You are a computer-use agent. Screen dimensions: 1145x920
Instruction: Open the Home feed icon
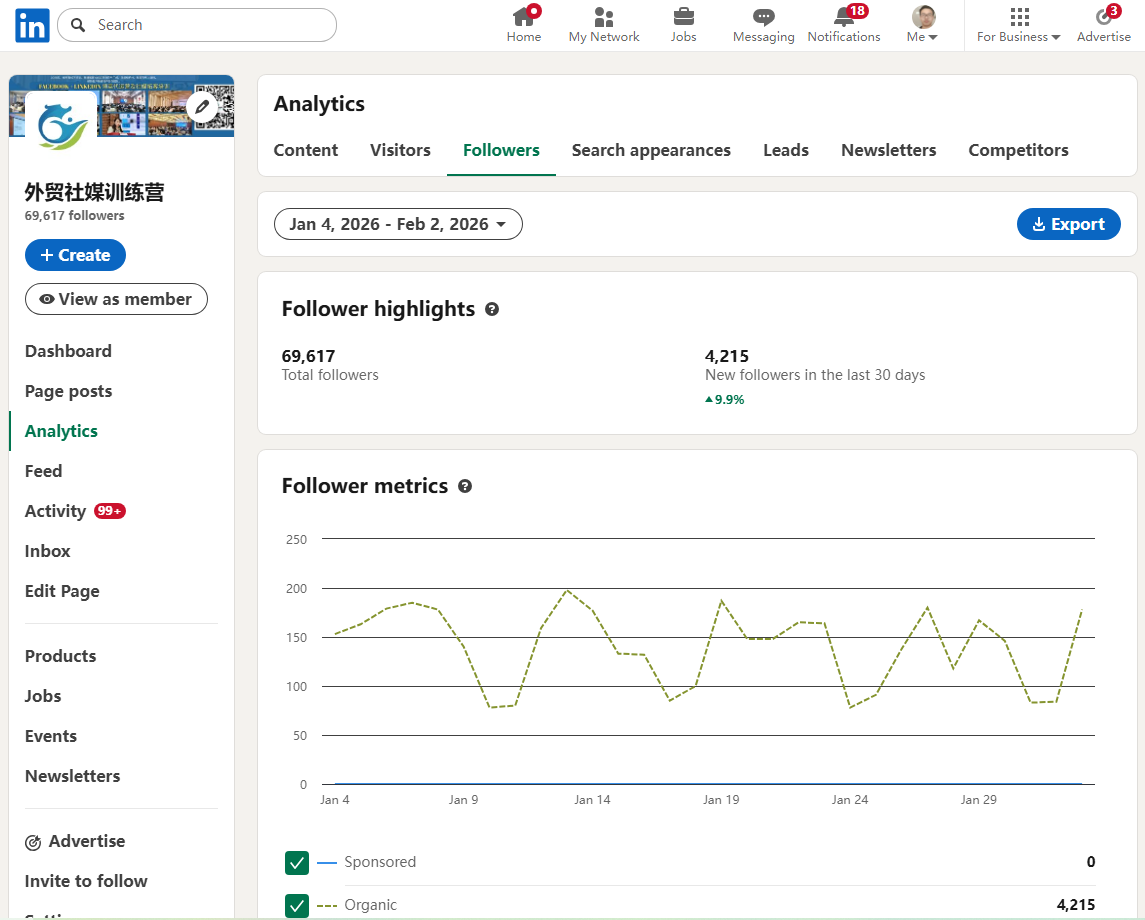click(x=523, y=17)
